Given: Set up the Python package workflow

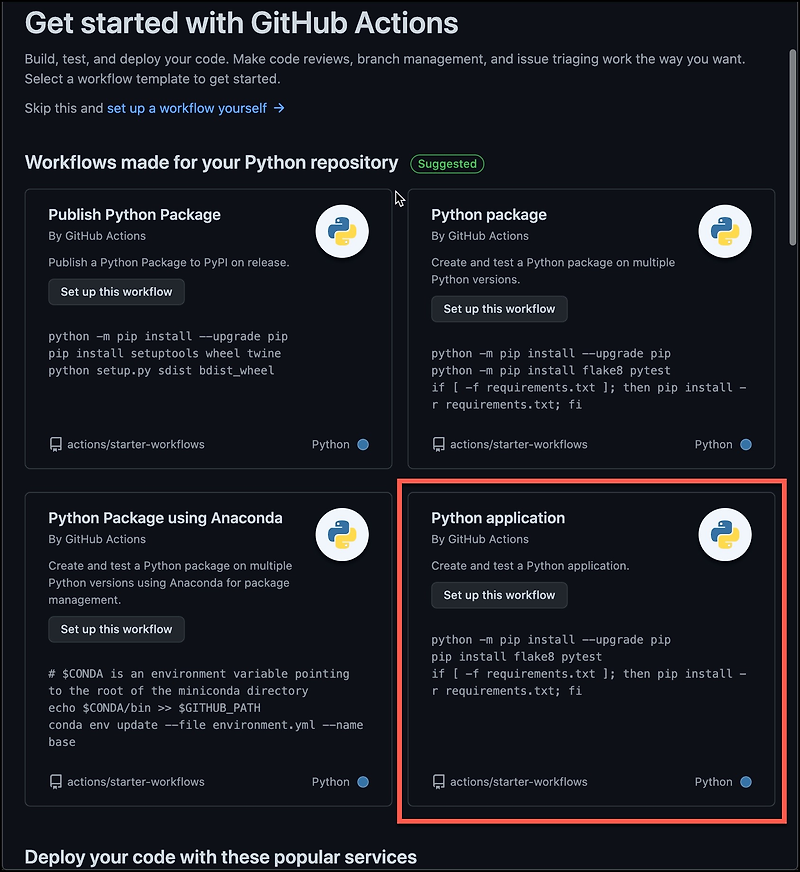Looking at the screenshot, I should (x=499, y=309).
